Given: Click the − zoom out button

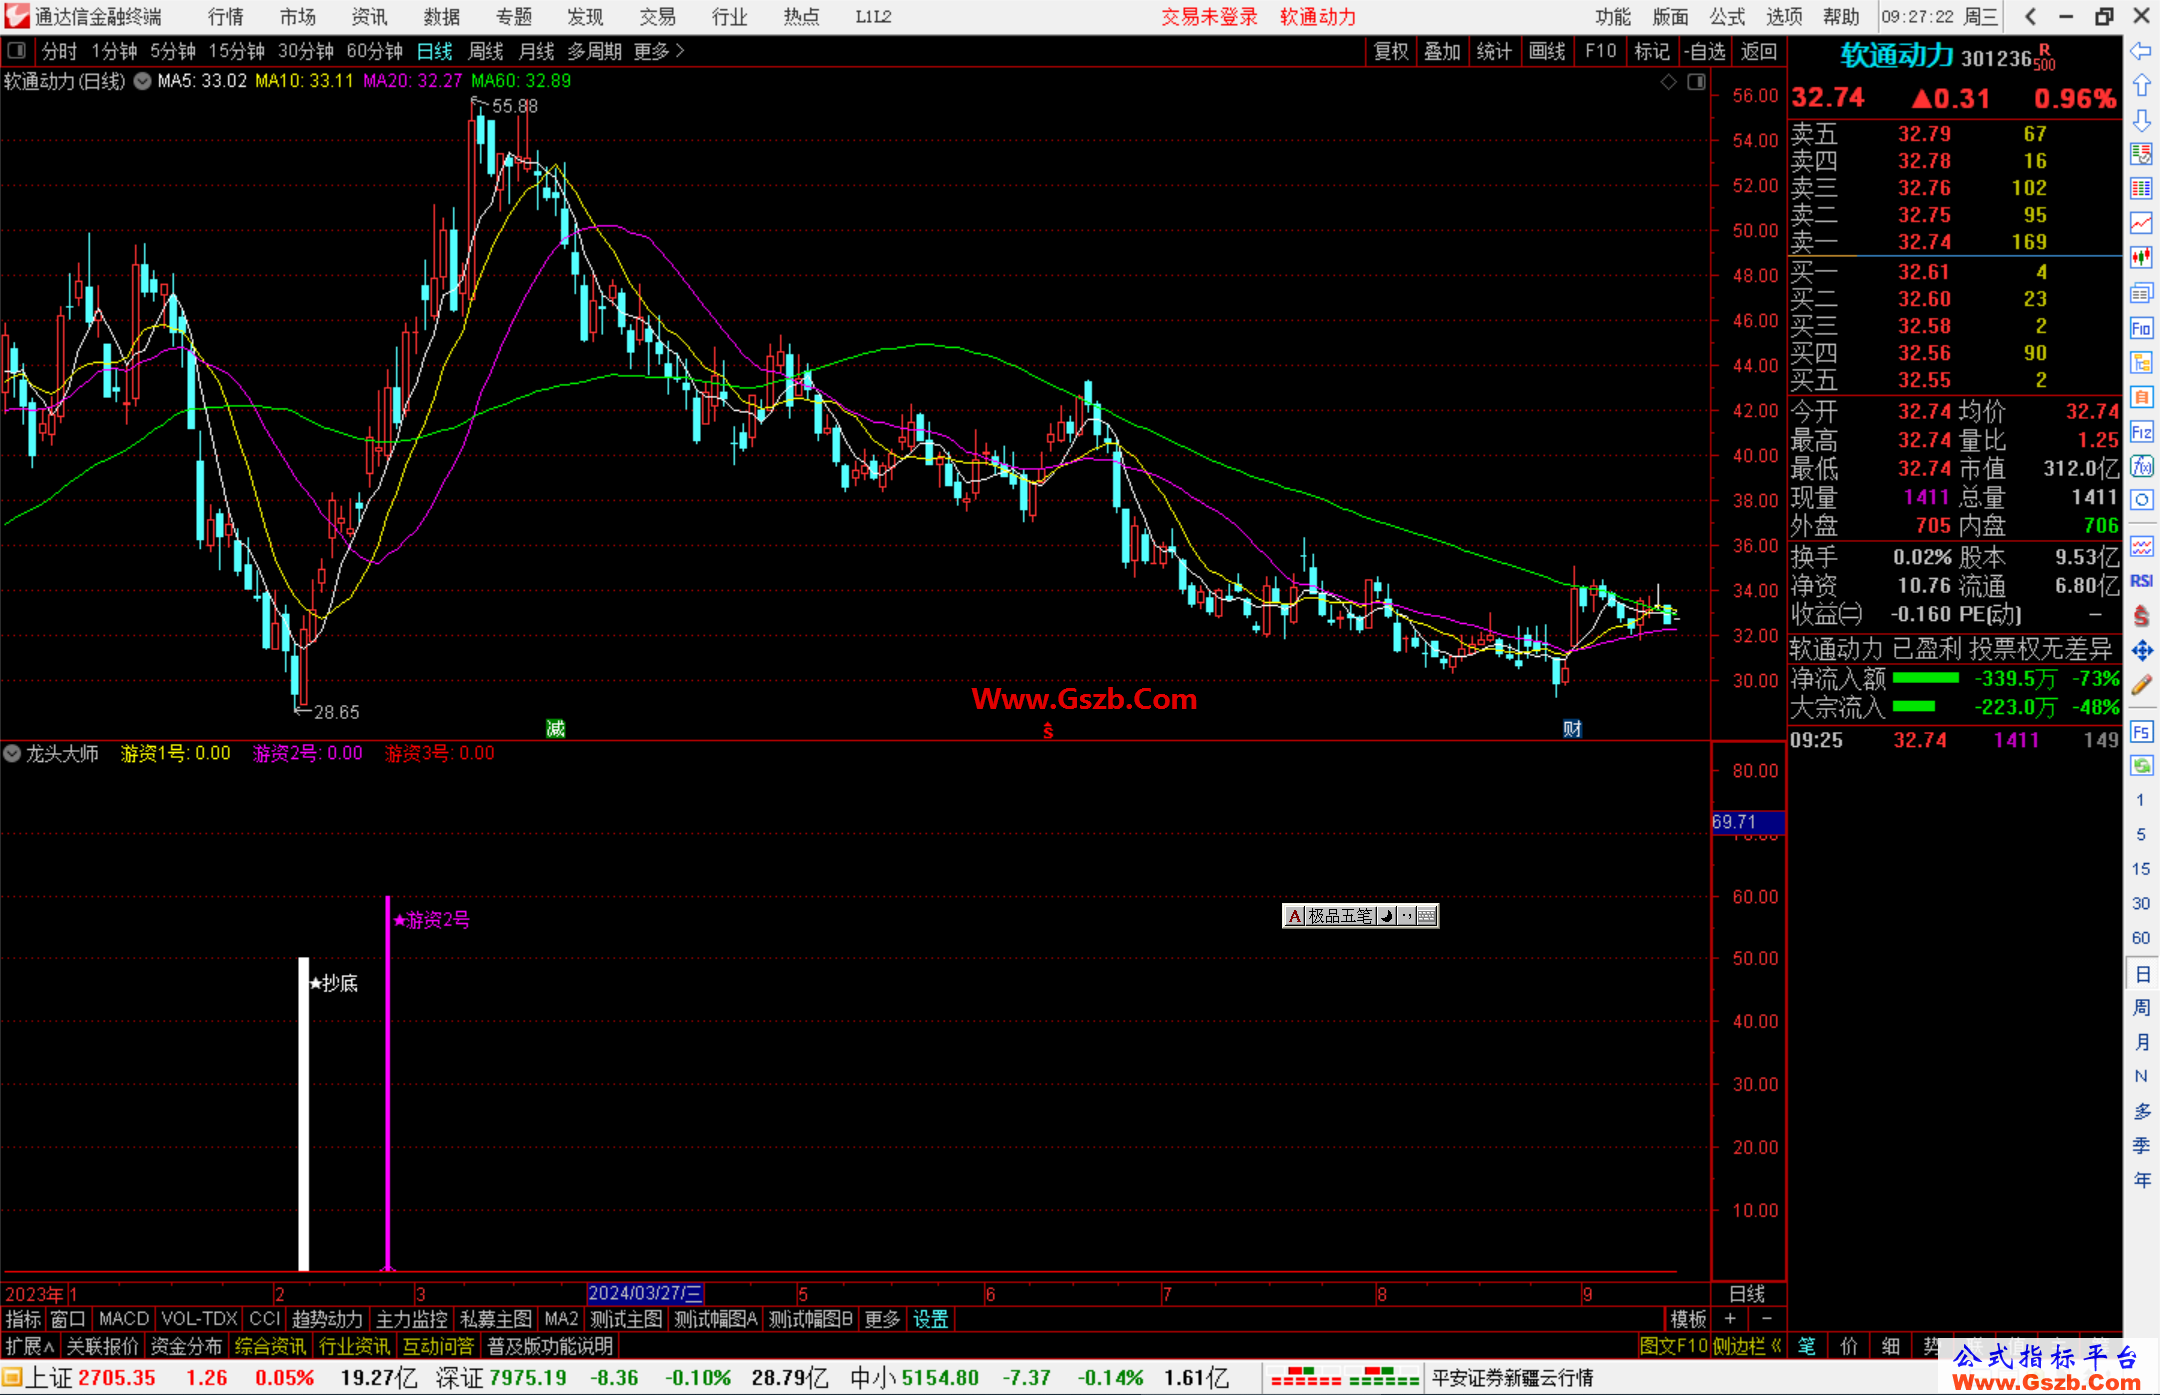Looking at the screenshot, I should click(1767, 1319).
